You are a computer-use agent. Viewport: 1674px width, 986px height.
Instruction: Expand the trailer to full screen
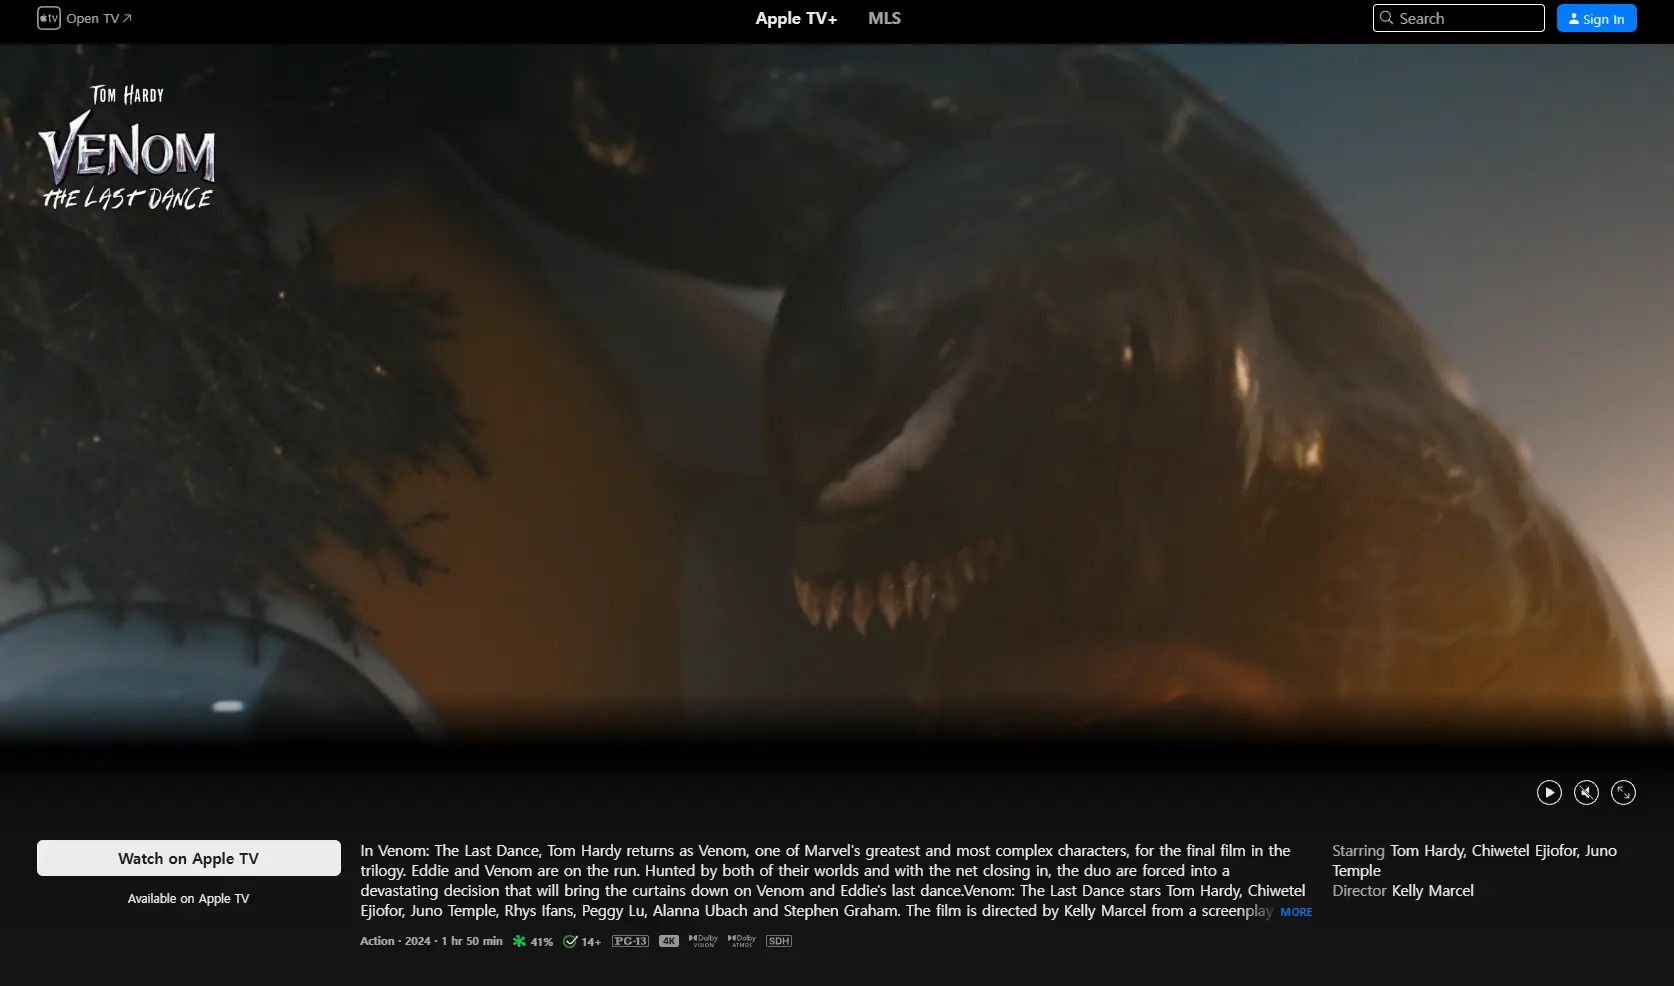tap(1623, 792)
